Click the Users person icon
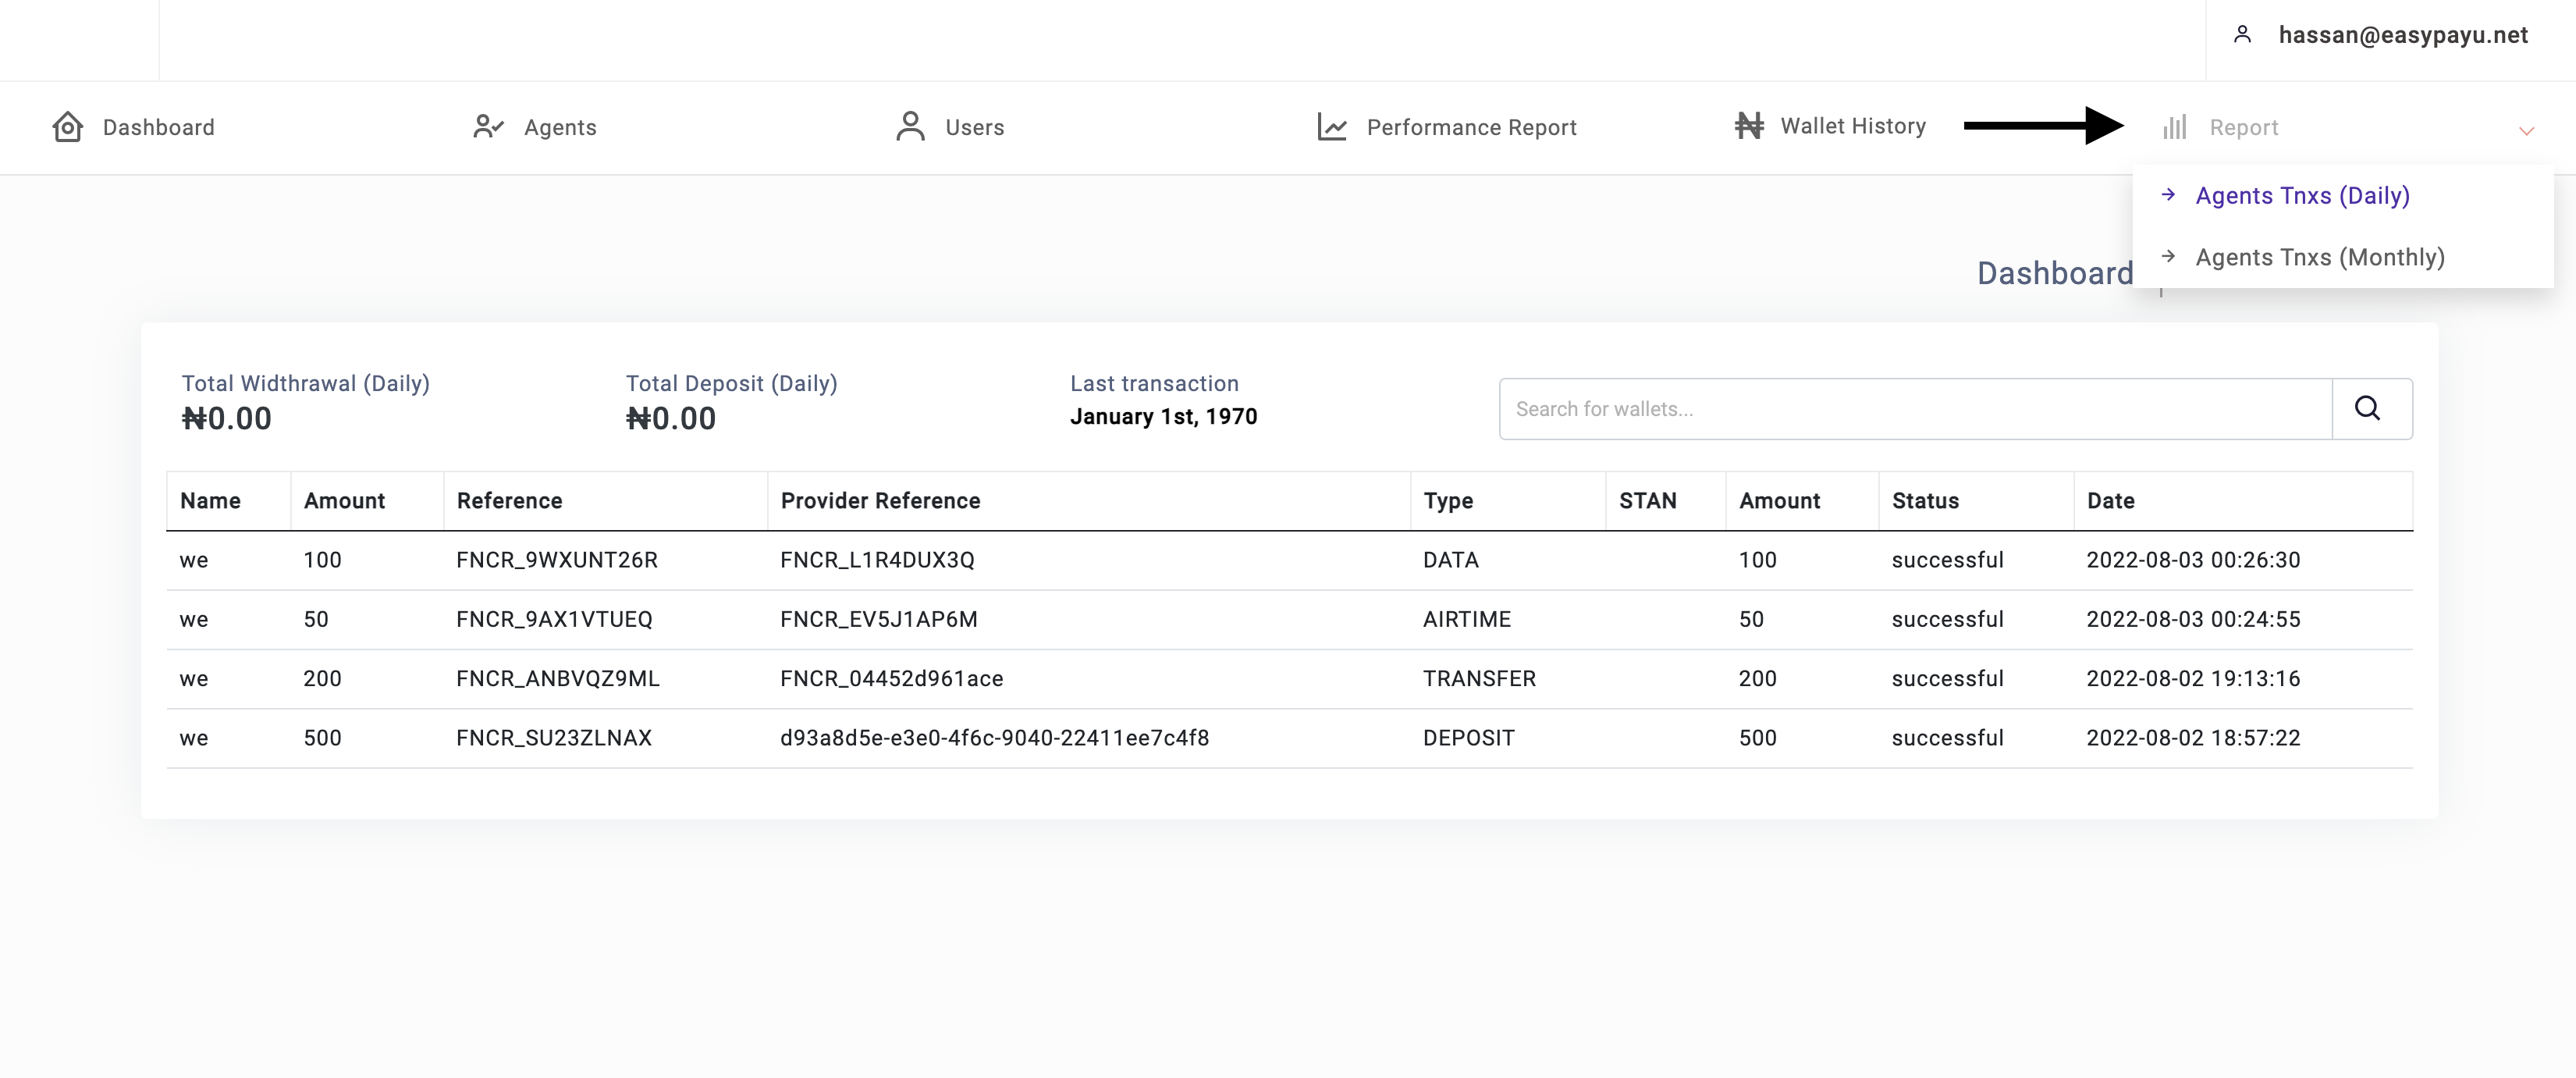The width and height of the screenshot is (2576, 1078). tap(910, 127)
